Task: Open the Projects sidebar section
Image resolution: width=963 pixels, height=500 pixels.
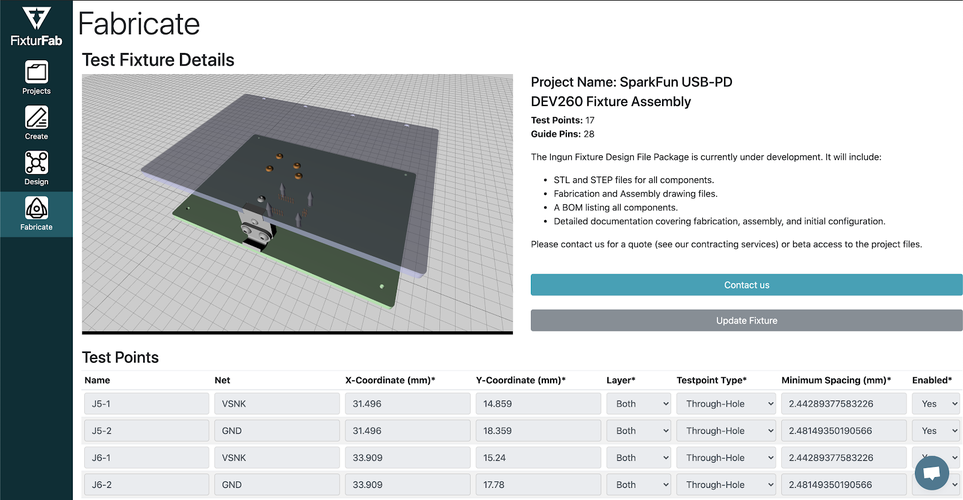Action: 36,77
